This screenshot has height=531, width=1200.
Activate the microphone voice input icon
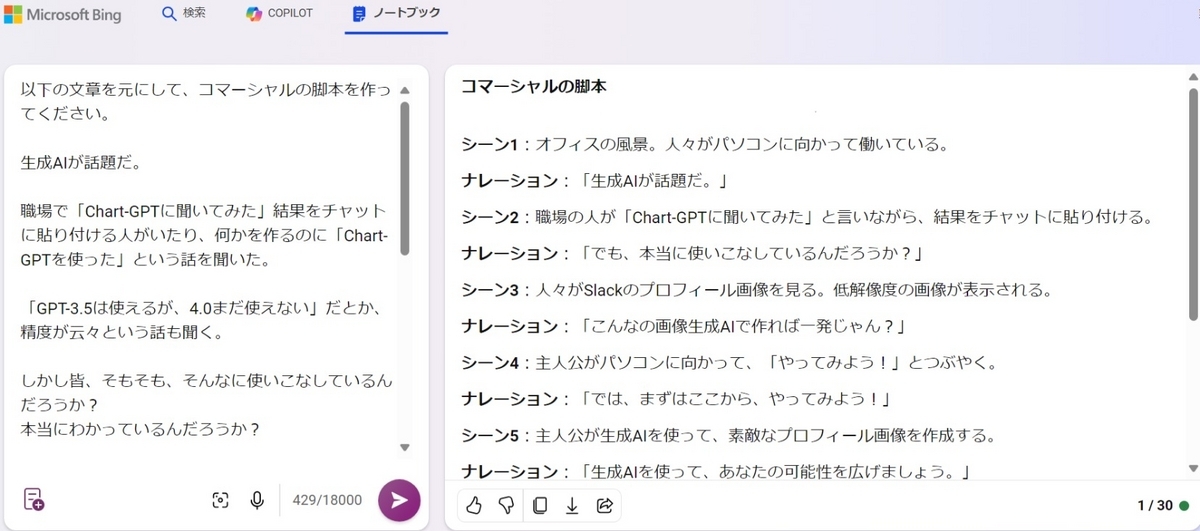[257, 500]
